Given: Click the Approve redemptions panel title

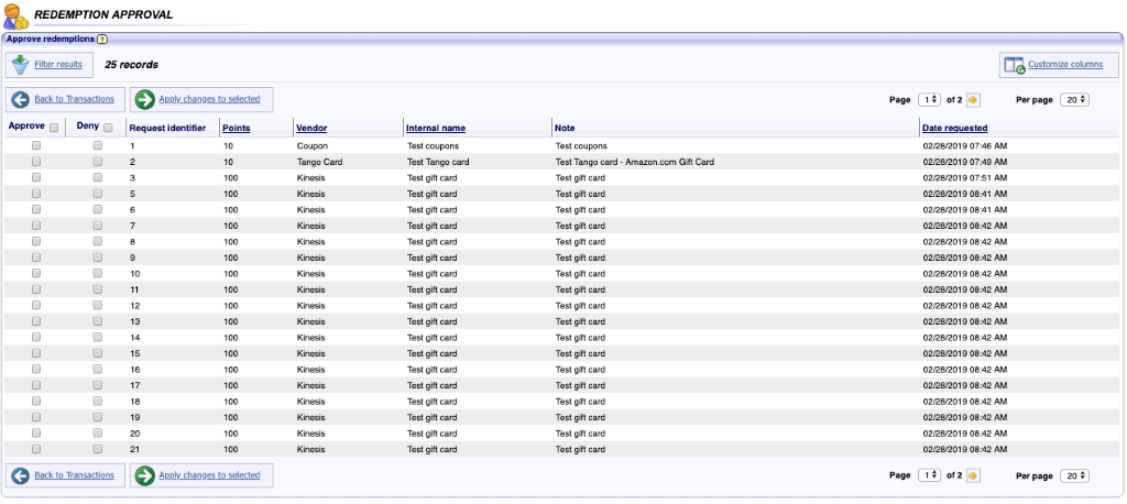Looking at the screenshot, I should (50, 39).
